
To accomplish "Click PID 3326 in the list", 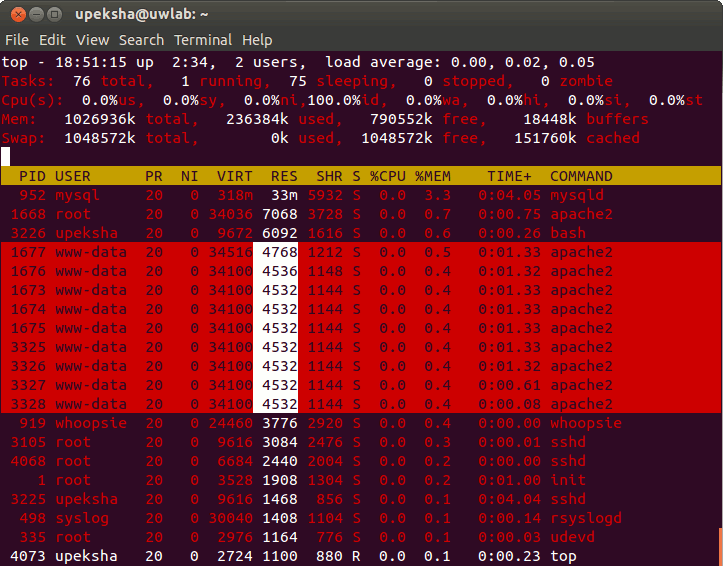I will coord(28,366).
